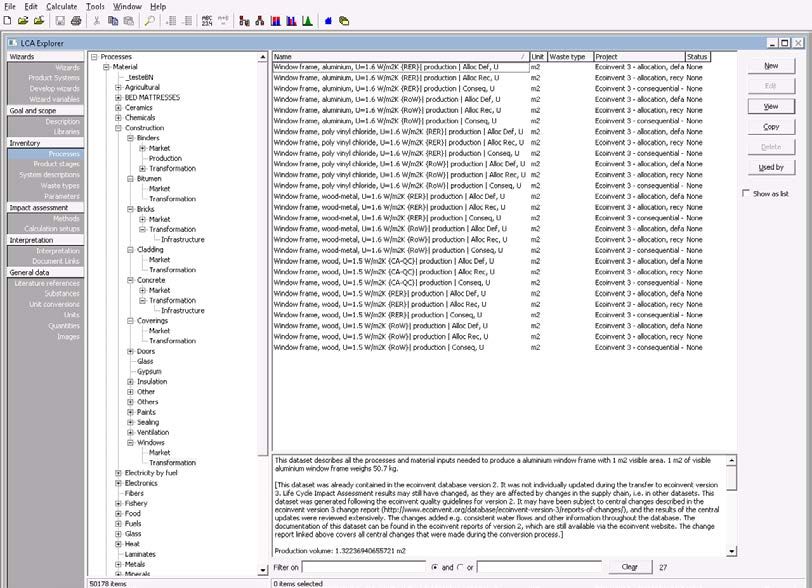Screen dimensions: 812x588
Task: Click the filter input field after 'or'
Action: click(539, 567)
